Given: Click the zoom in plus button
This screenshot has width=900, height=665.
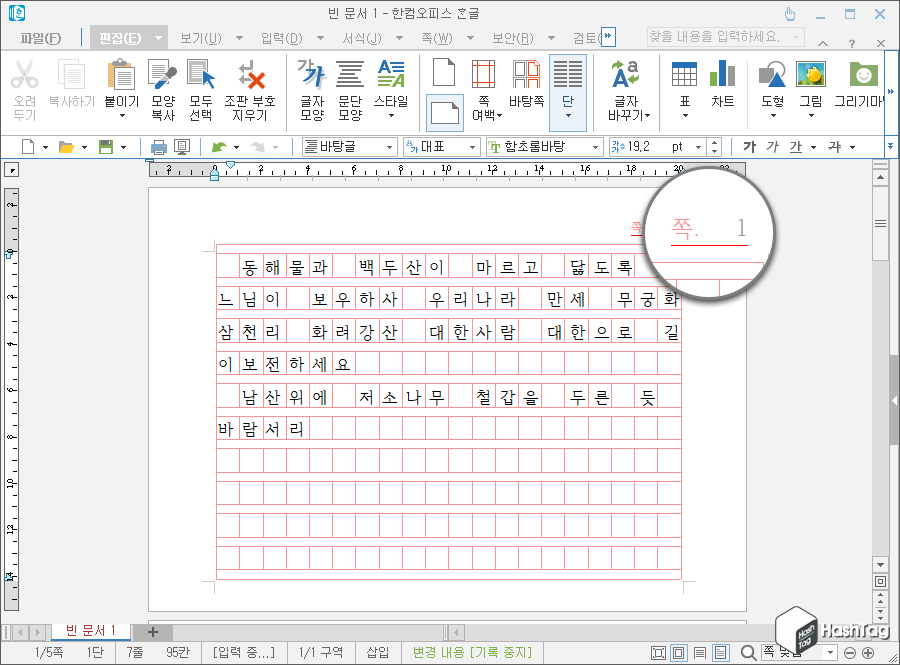Looking at the screenshot, I should [868, 652].
